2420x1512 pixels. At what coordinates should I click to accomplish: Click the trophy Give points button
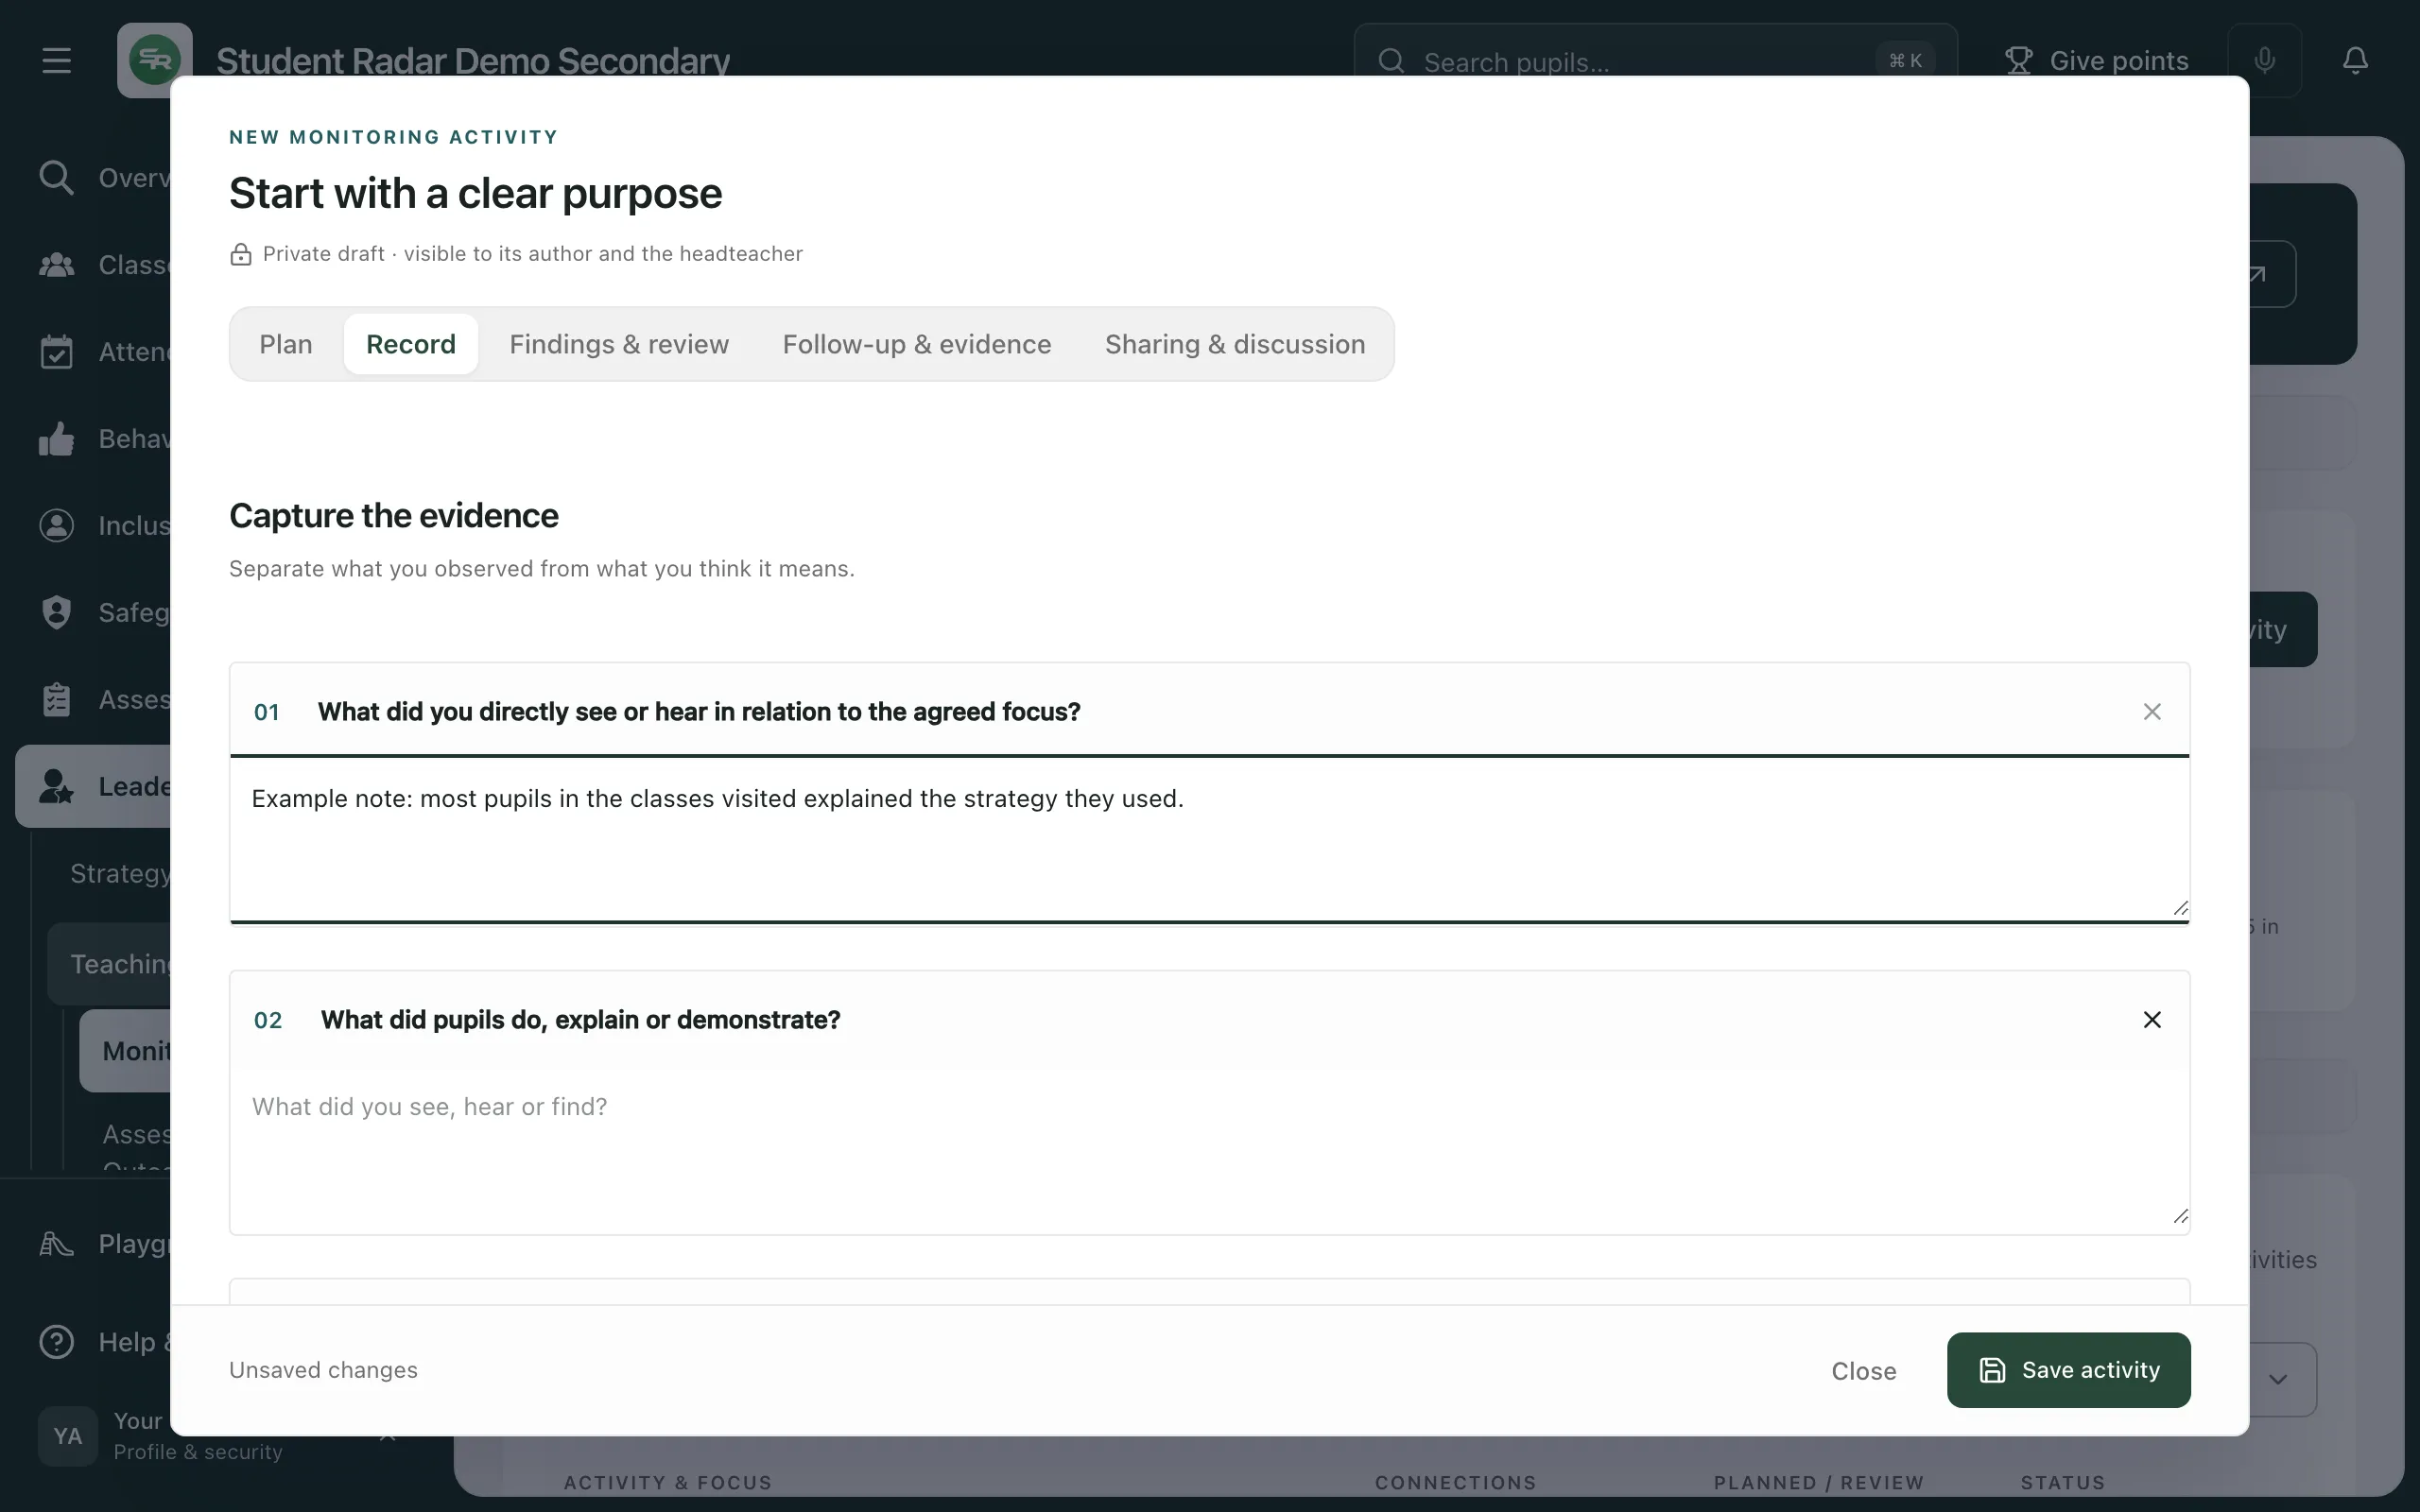2097,60
